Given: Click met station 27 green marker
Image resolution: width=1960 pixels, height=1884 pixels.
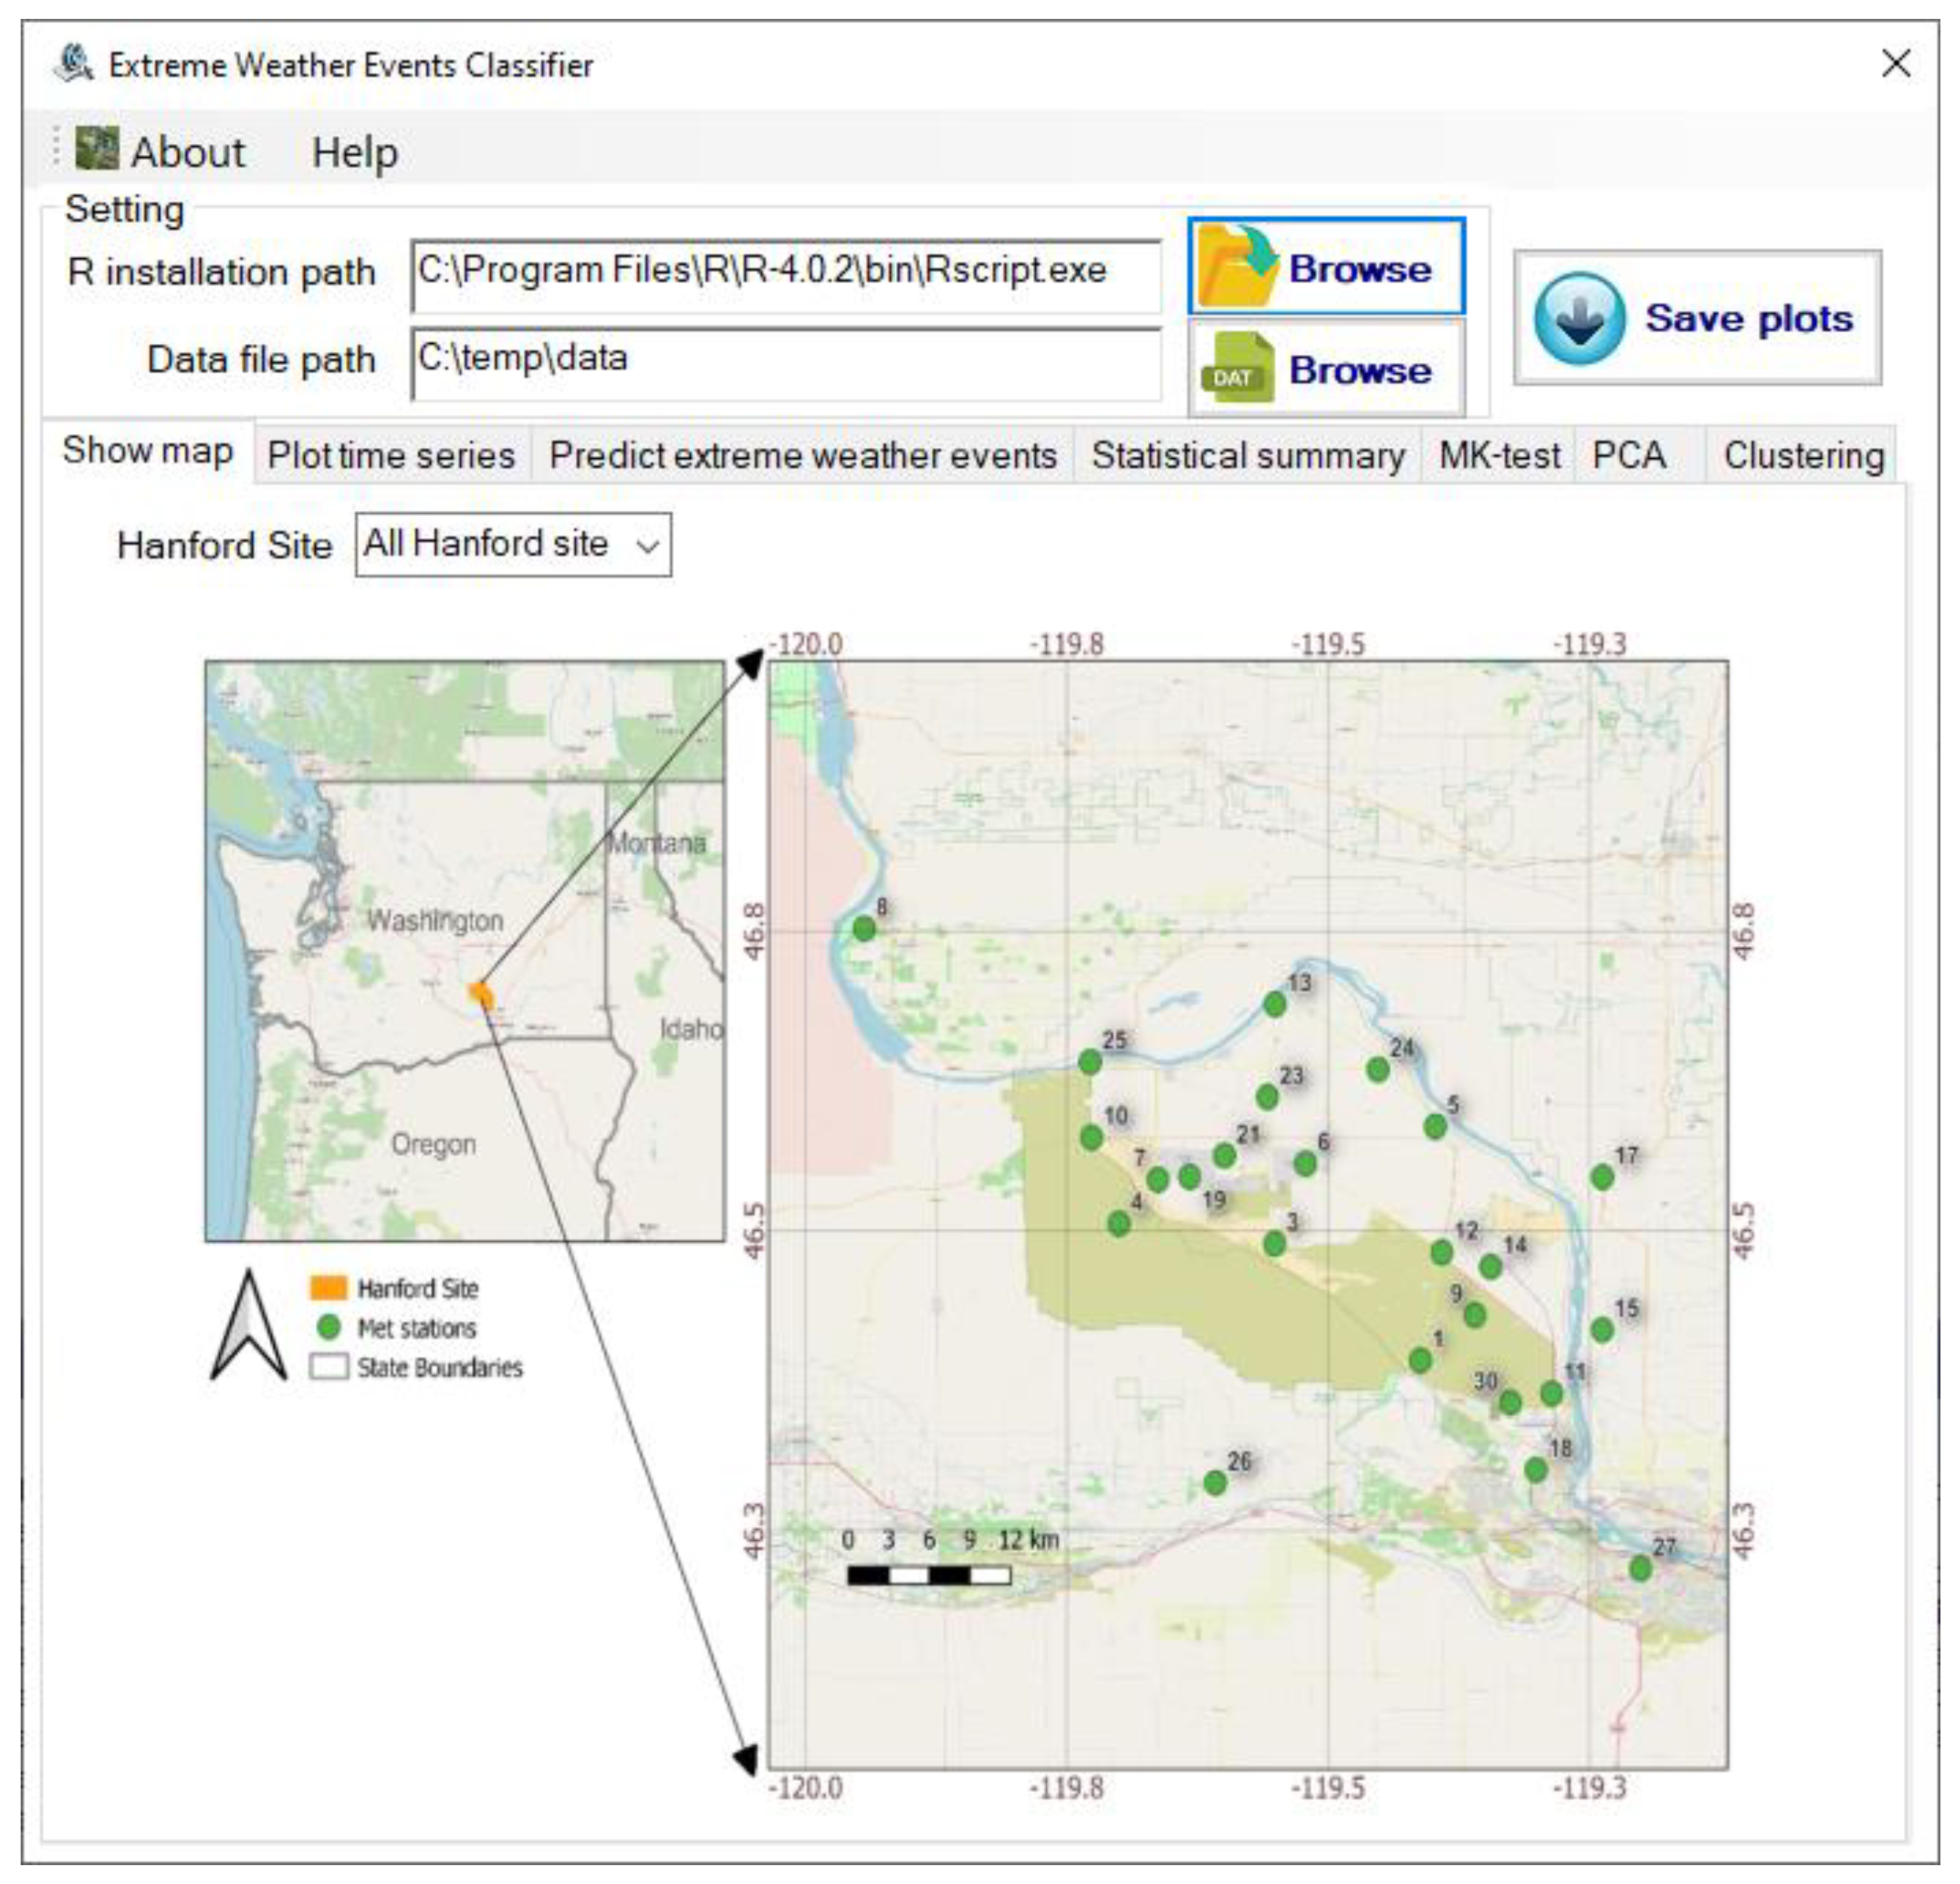Looking at the screenshot, I should (x=1640, y=1568).
